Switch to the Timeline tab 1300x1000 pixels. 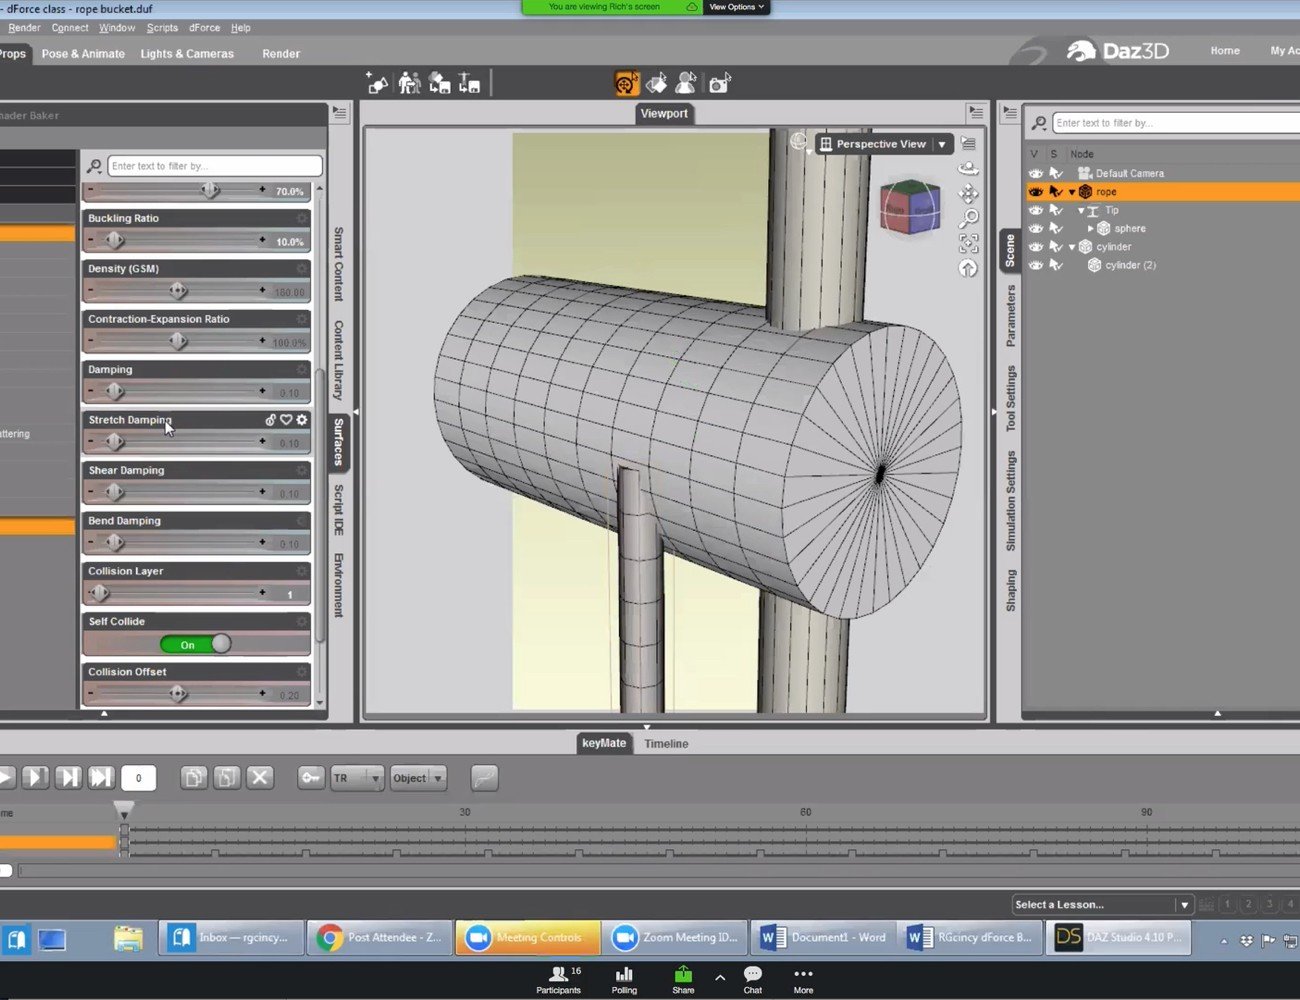coord(666,743)
